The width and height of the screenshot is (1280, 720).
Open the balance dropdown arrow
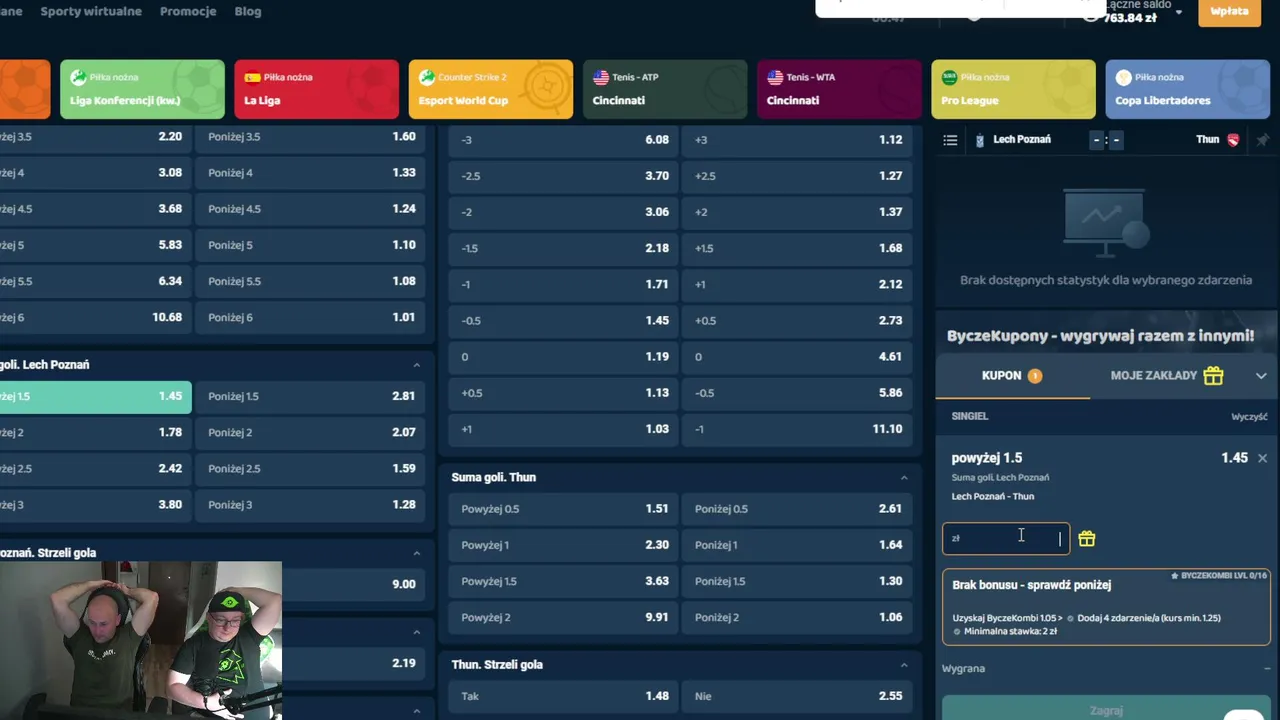(1179, 12)
